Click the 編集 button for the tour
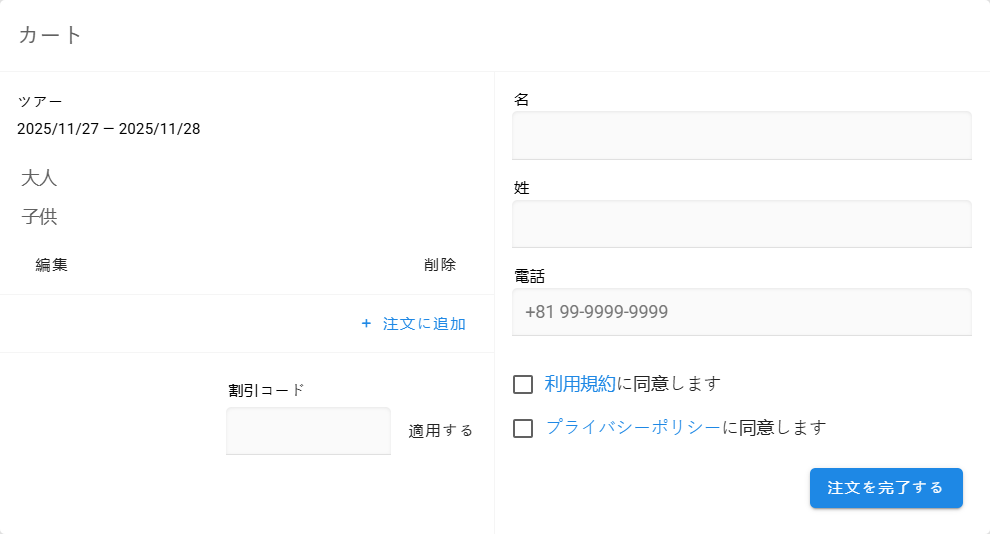990x534 pixels. pos(52,265)
